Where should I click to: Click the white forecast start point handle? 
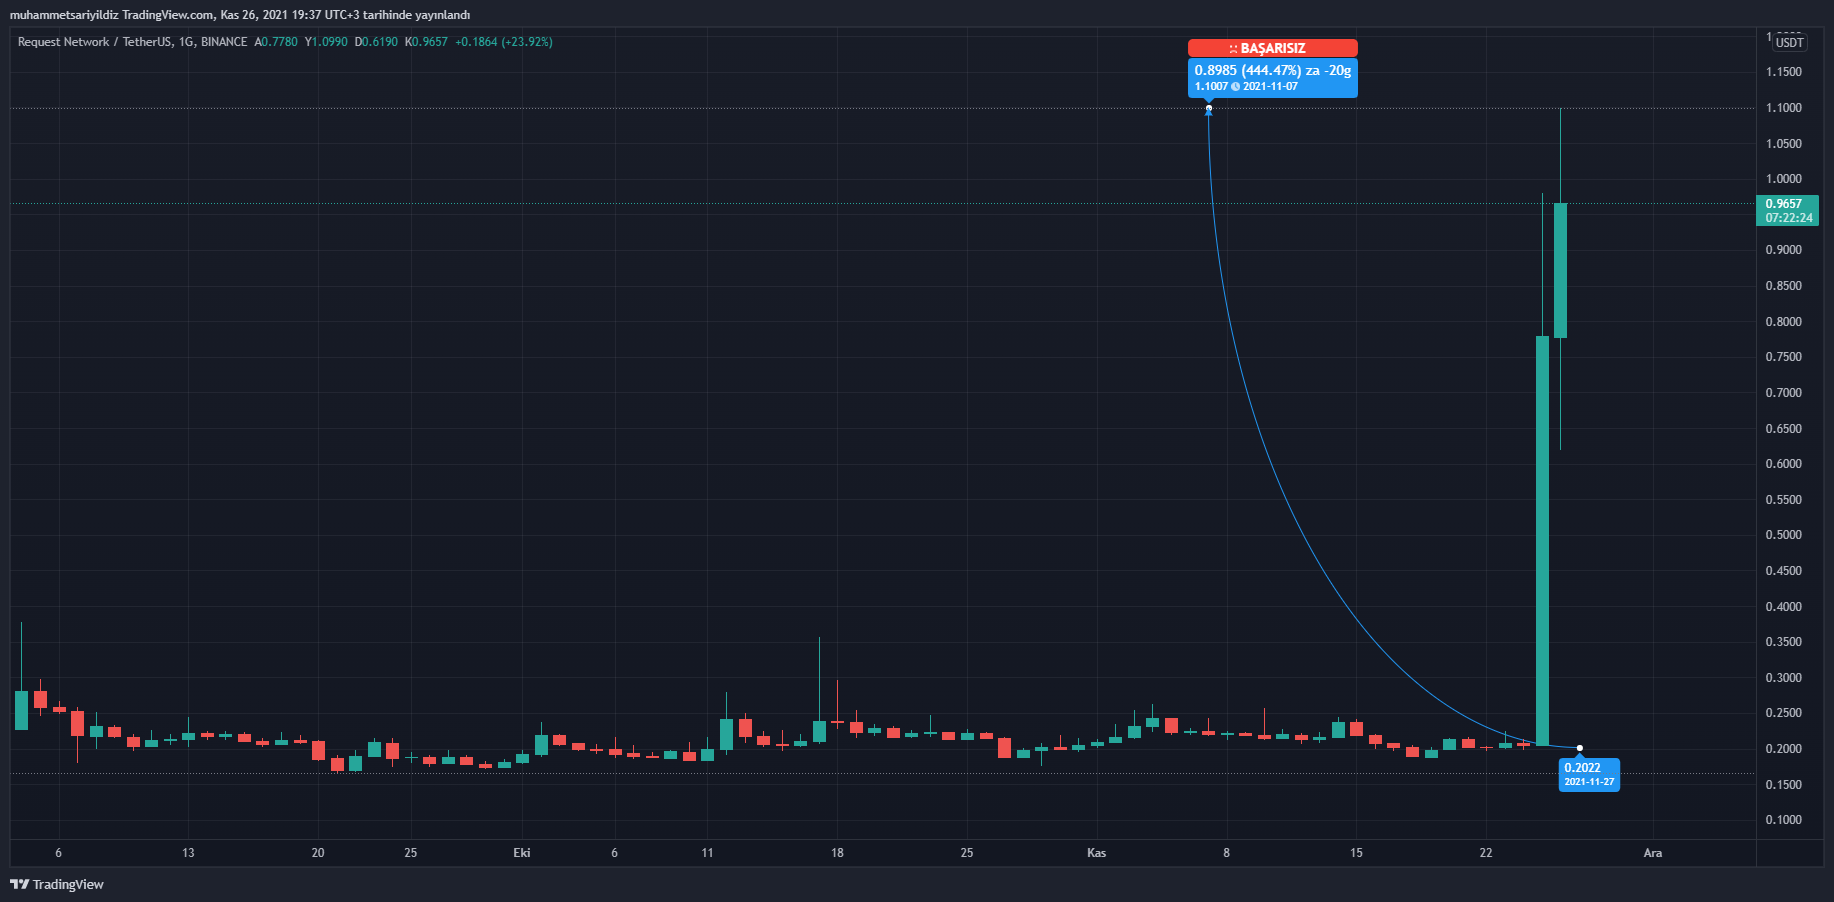tap(1580, 748)
